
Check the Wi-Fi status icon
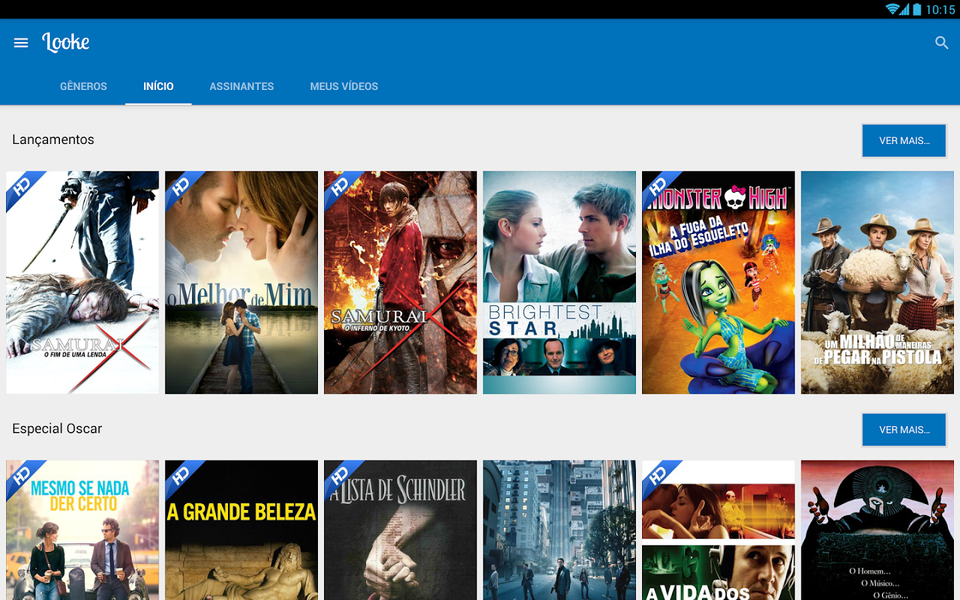point(892,9)
